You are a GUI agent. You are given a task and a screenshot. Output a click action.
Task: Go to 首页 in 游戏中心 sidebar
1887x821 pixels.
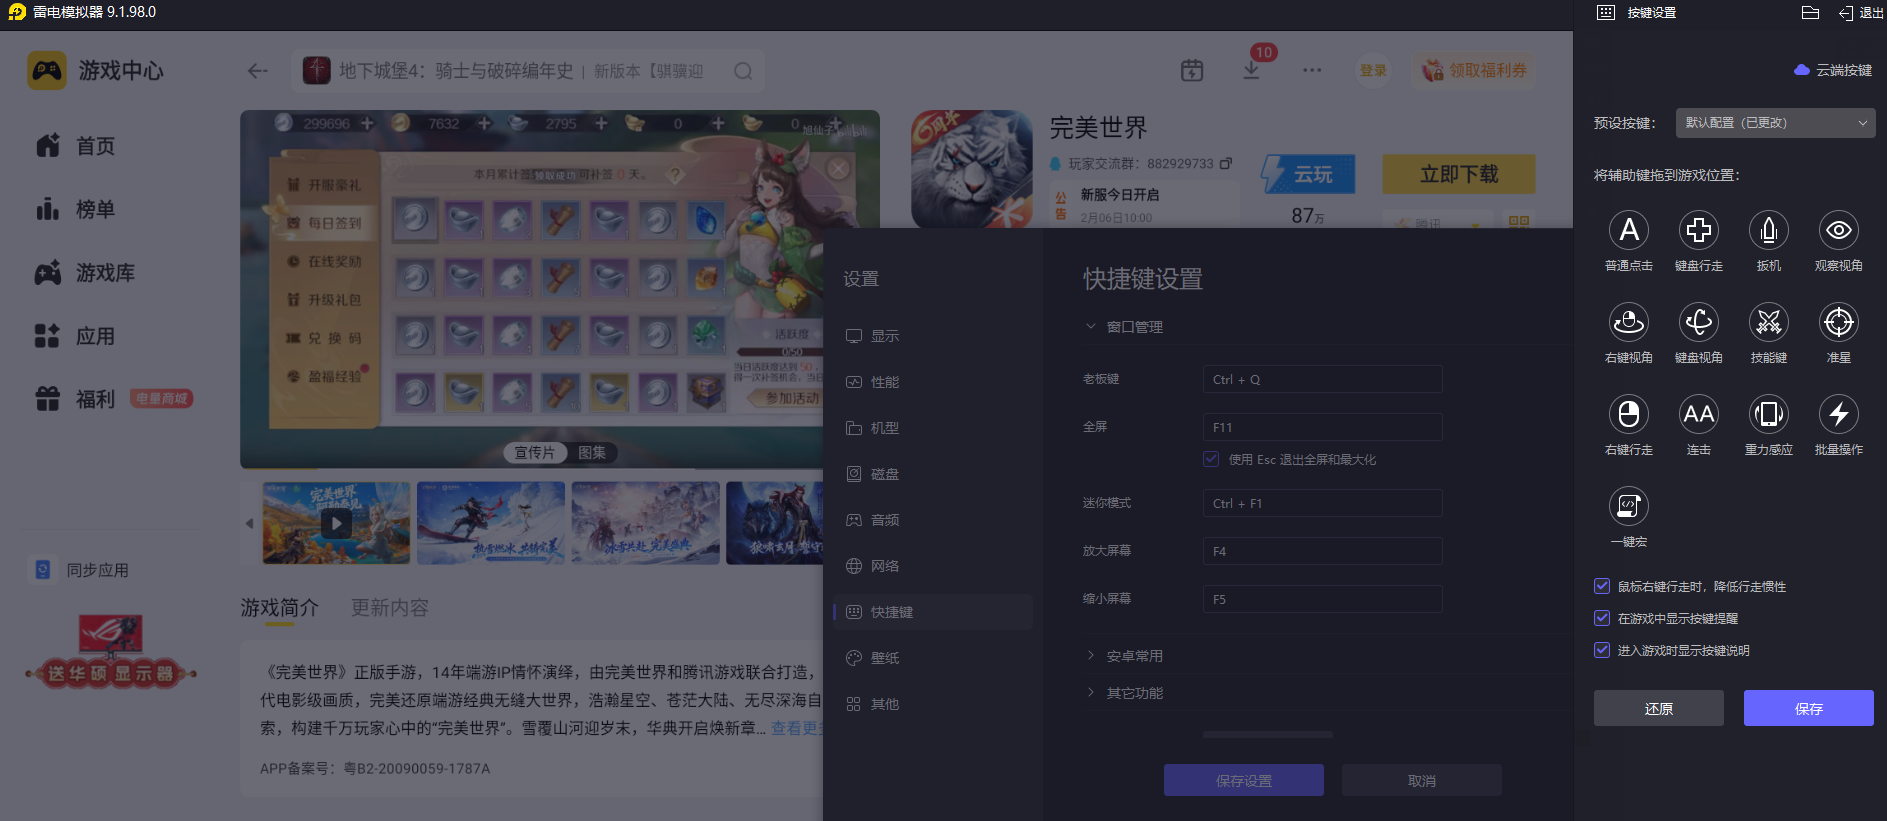75,146
